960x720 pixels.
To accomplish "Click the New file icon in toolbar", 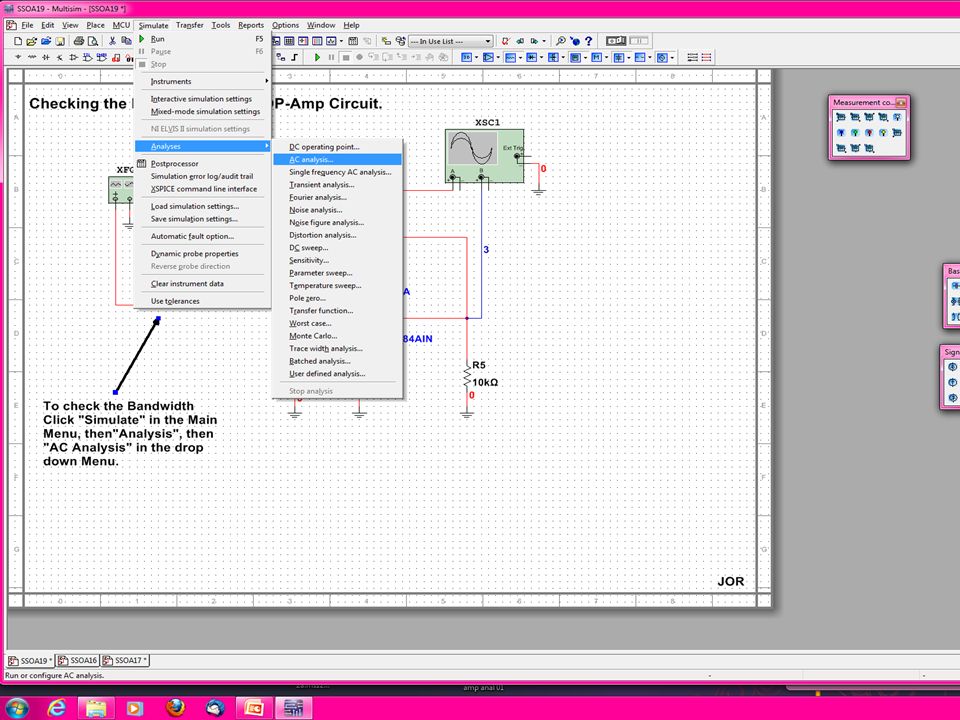I will click(18, 41).
